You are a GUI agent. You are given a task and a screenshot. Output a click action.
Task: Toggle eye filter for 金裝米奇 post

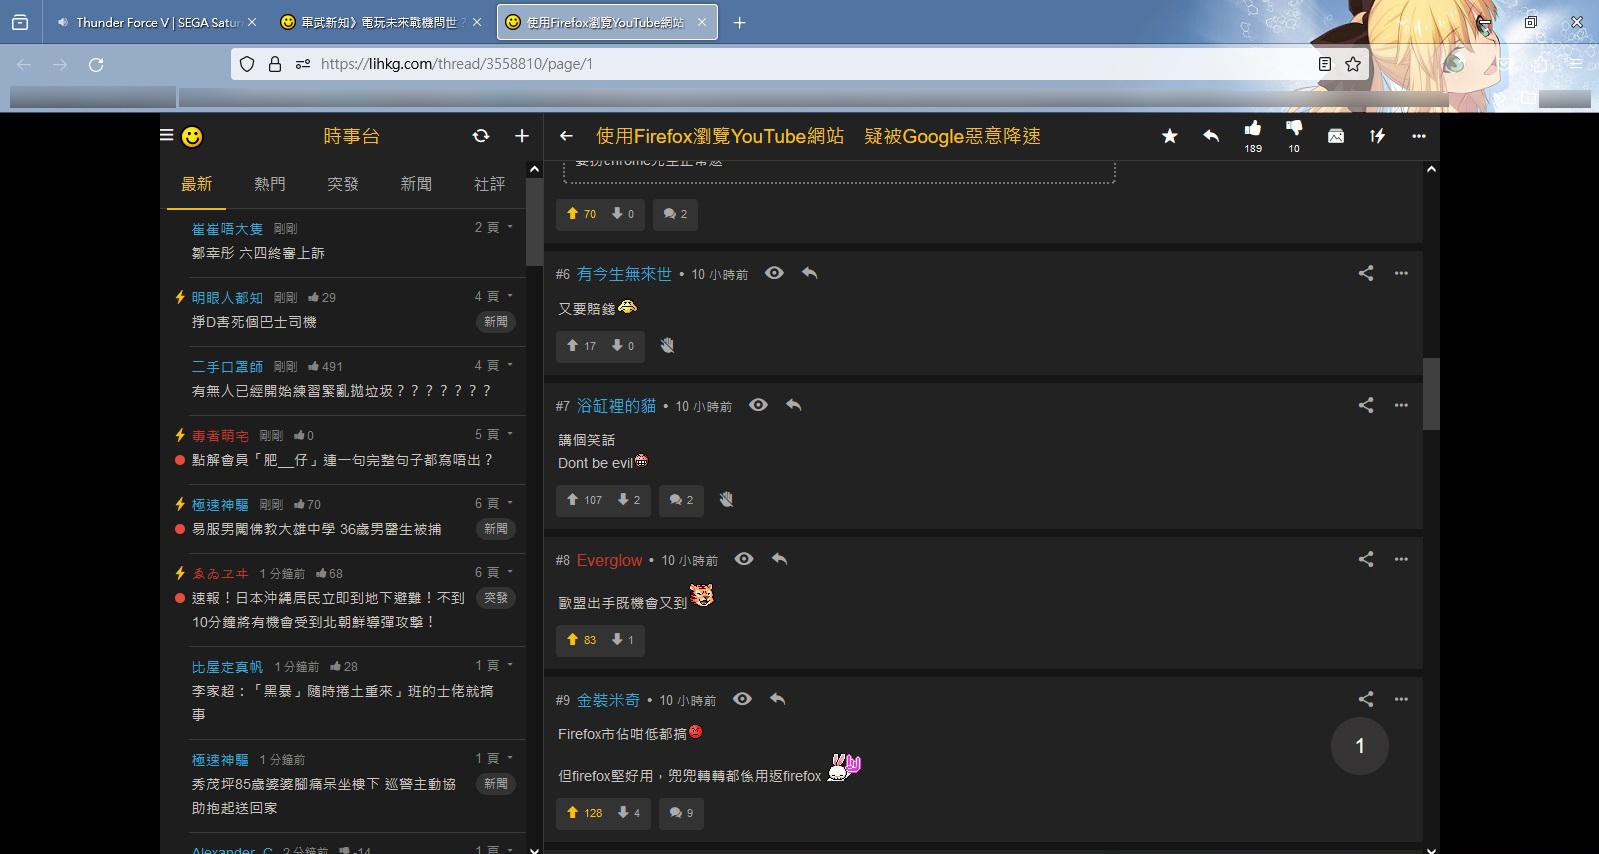tap(742, 699)
